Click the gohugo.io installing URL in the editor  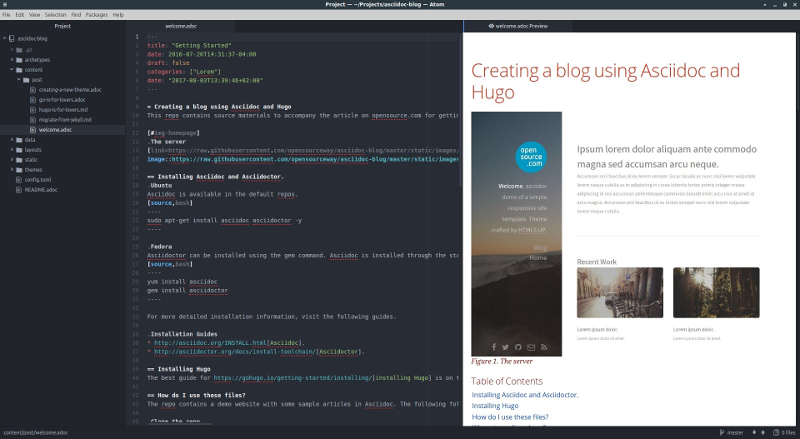[x=293, y=378]
